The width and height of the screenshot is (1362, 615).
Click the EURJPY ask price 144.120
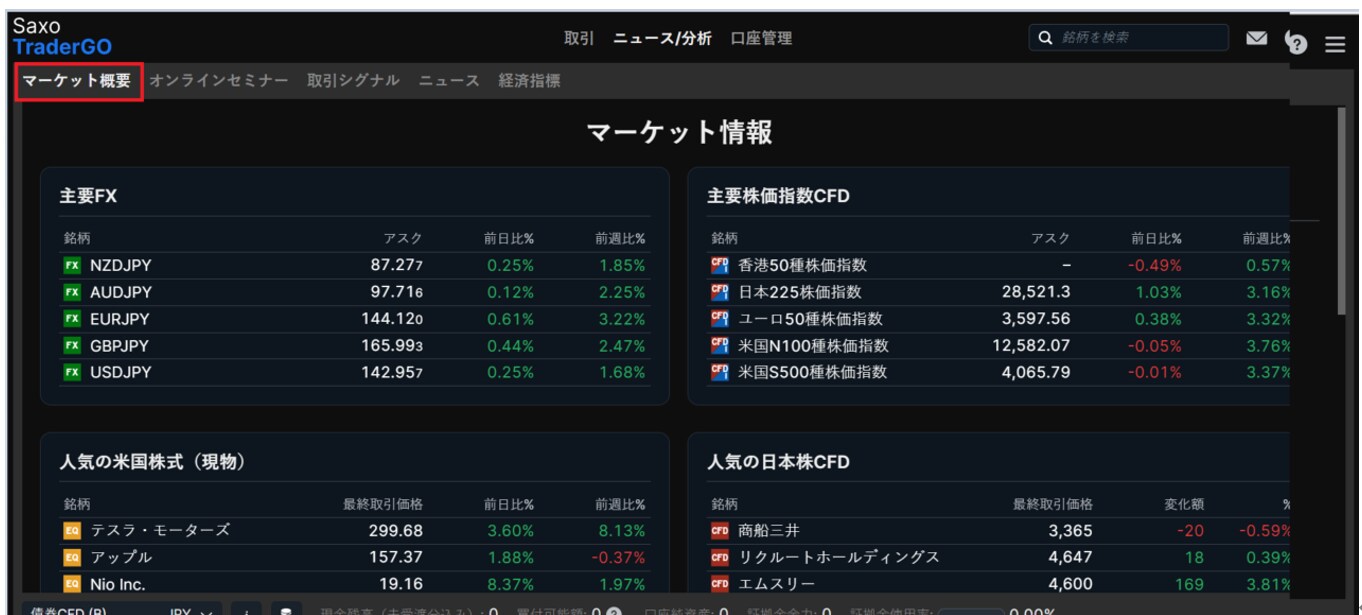point(392,319)
